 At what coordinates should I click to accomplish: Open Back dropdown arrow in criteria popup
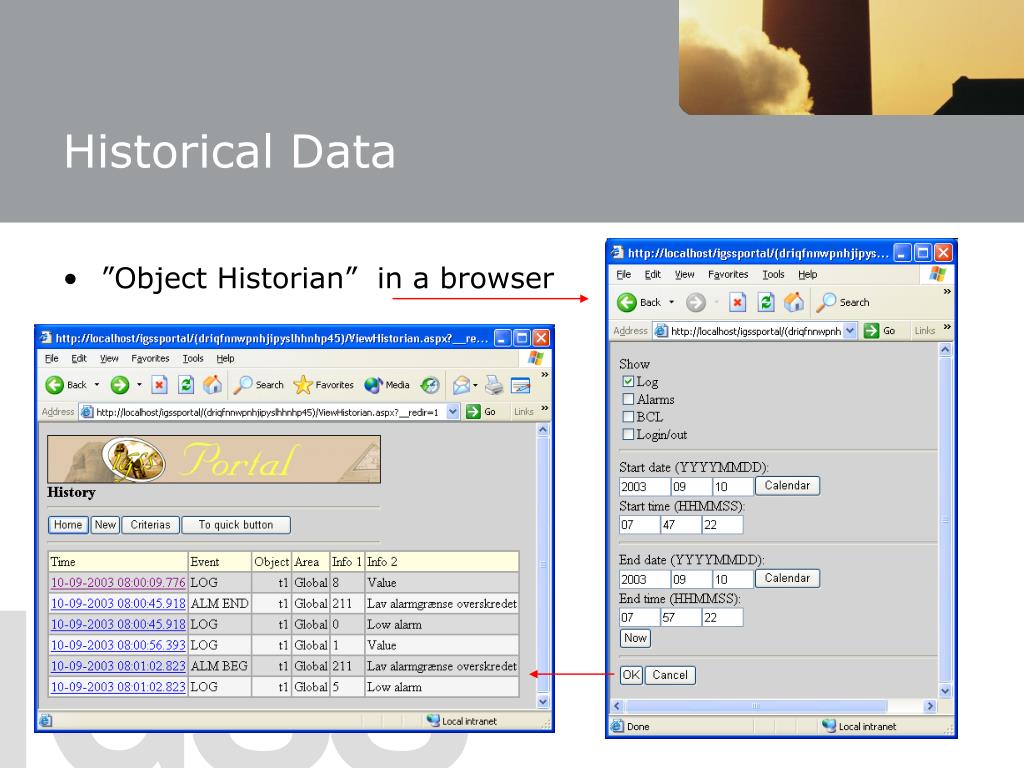[671, 302]
